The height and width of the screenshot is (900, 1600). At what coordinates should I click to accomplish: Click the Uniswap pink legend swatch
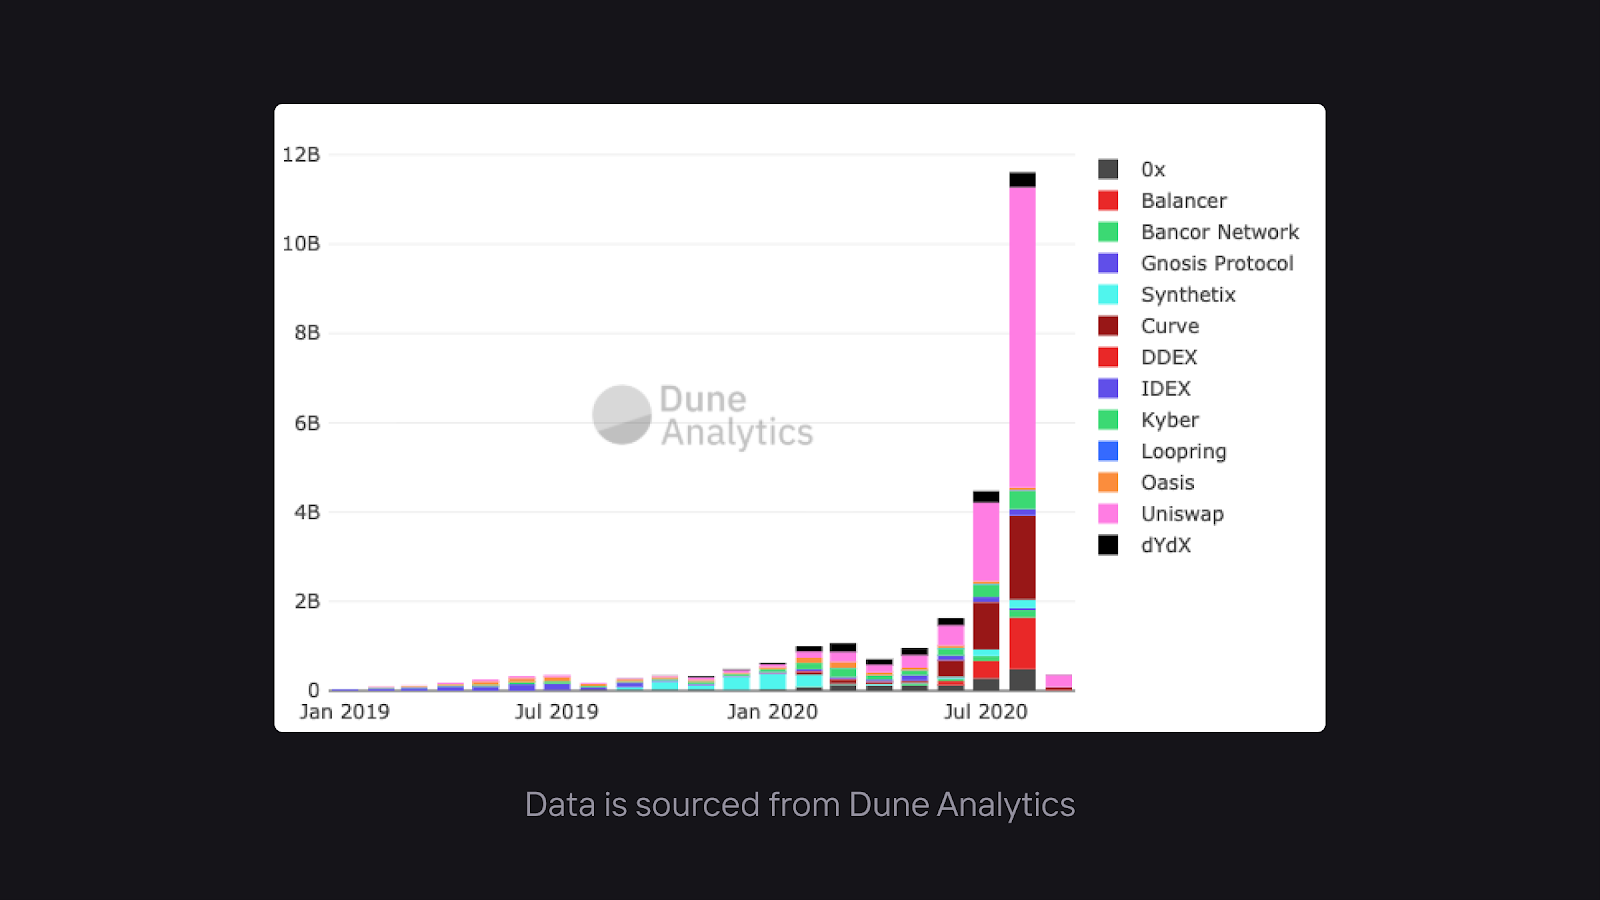(x=1108, y=514)
